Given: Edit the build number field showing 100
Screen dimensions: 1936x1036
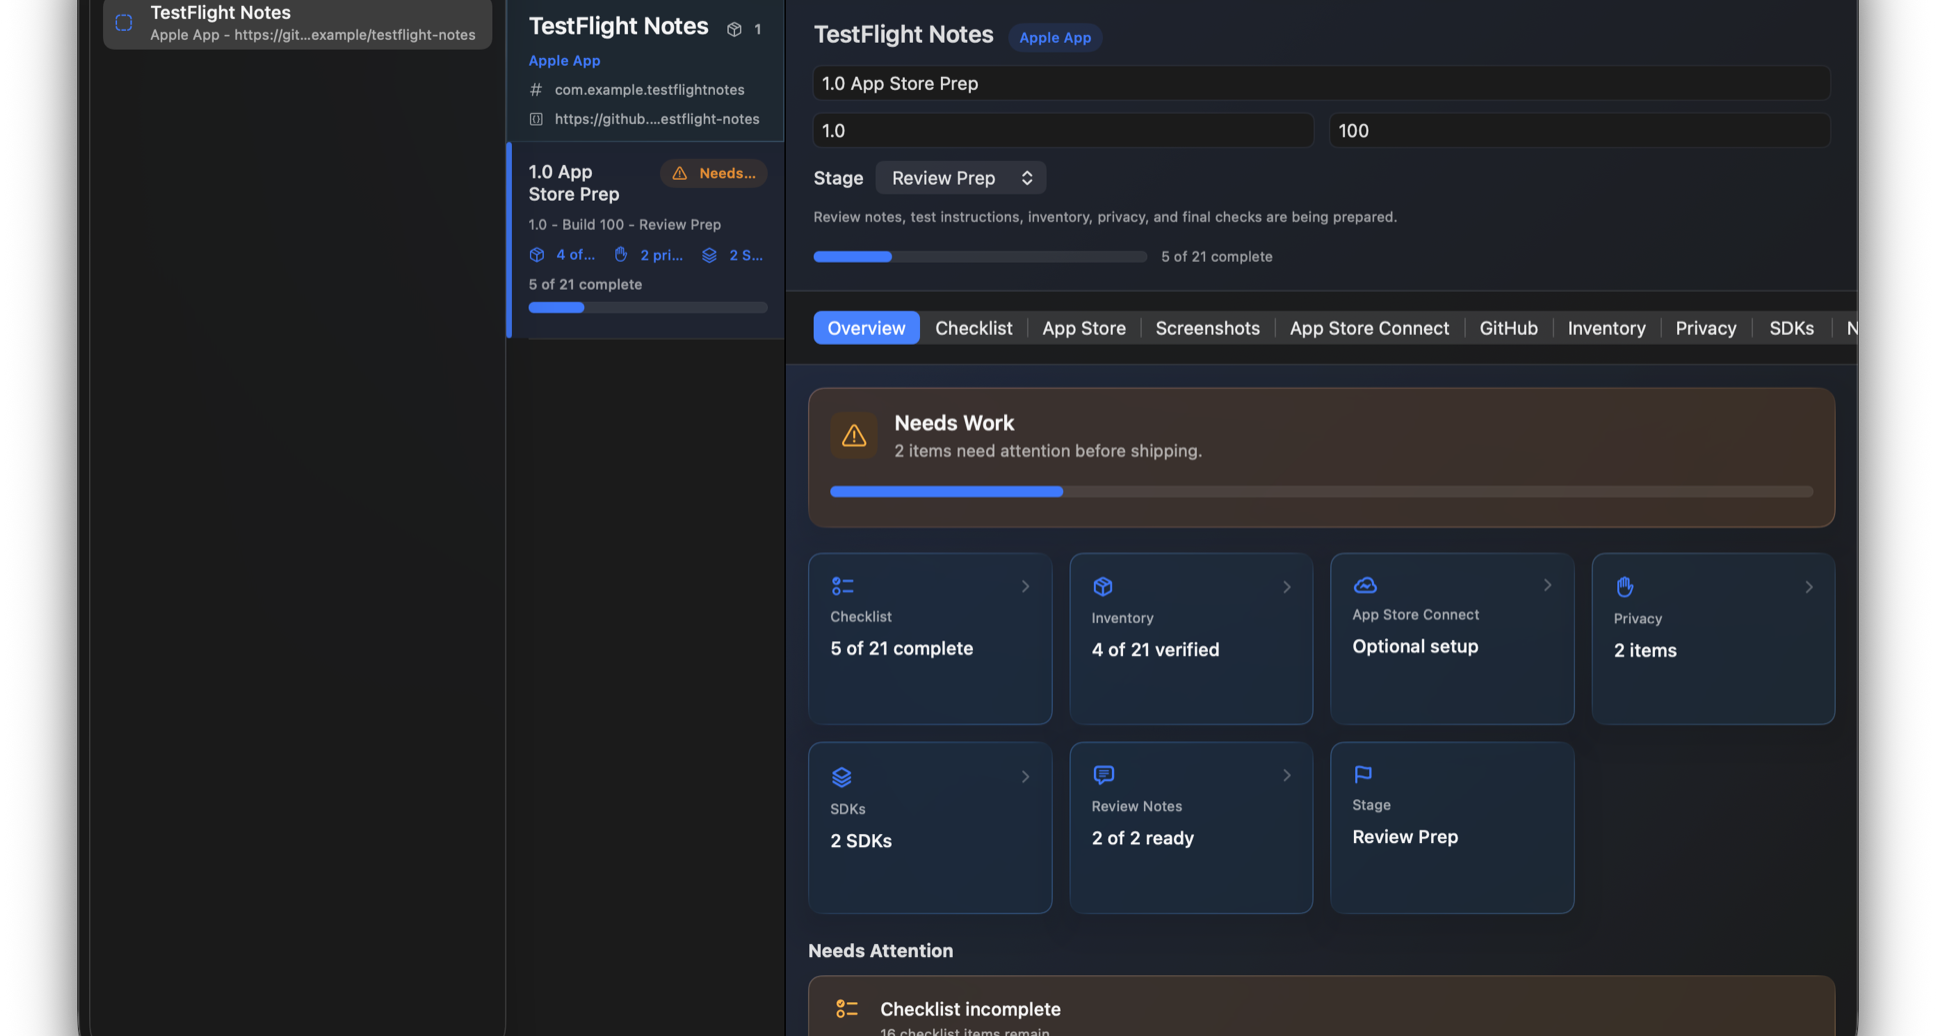Looking at the screenshot, I should pyautogui.click(x=1579, y=131).
